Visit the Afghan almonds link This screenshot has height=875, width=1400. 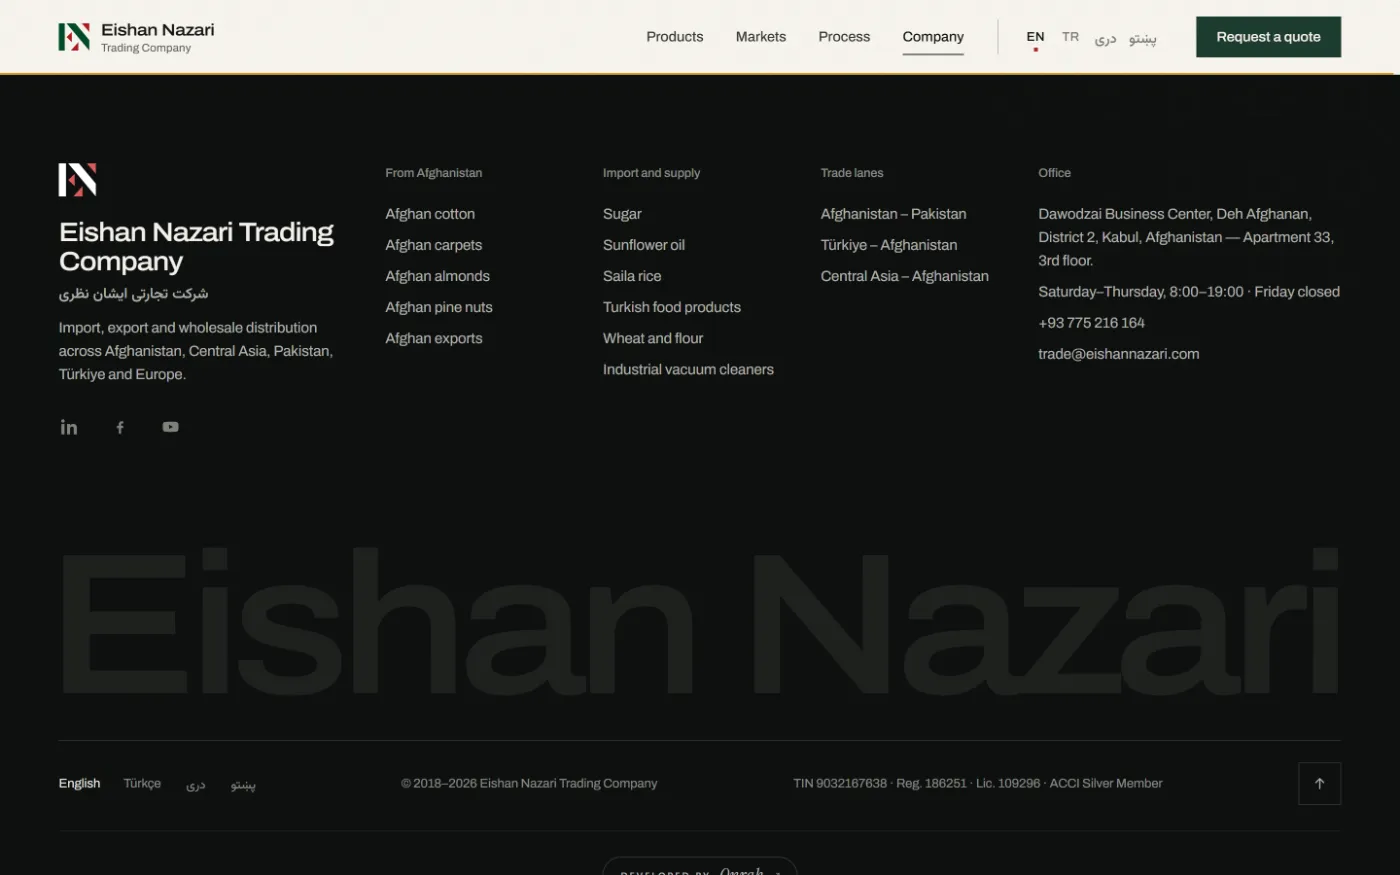438,276
